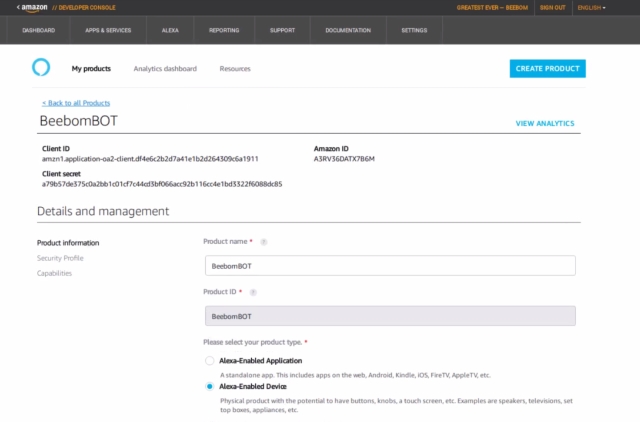The image size is (640, 422).
Task: Open the Reporting menu item
Action: (x=224, y=30)
